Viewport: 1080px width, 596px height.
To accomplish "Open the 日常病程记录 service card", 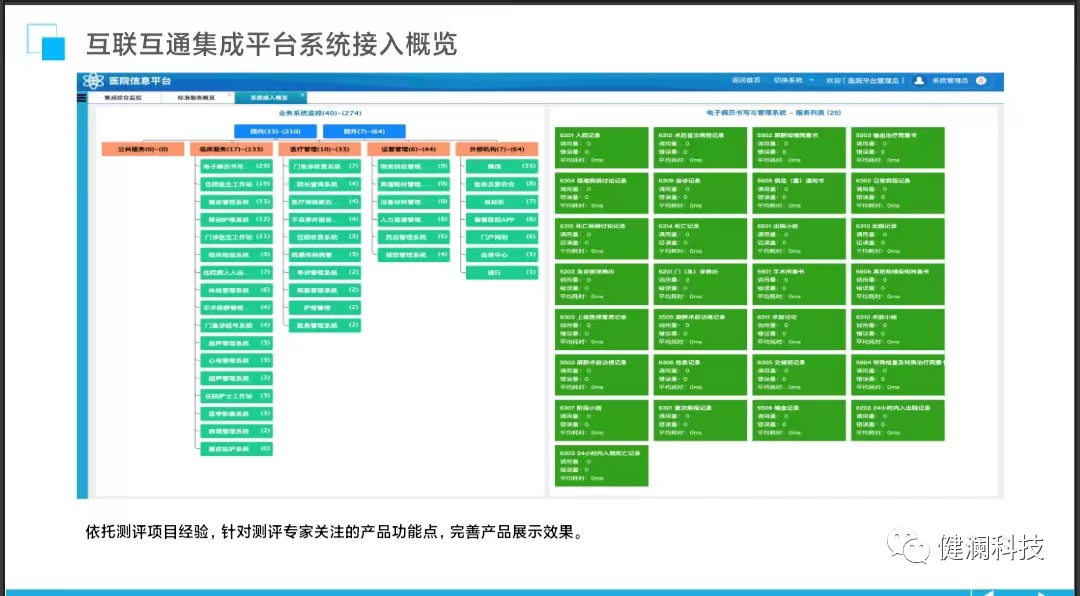I will [x=897, y=193].
